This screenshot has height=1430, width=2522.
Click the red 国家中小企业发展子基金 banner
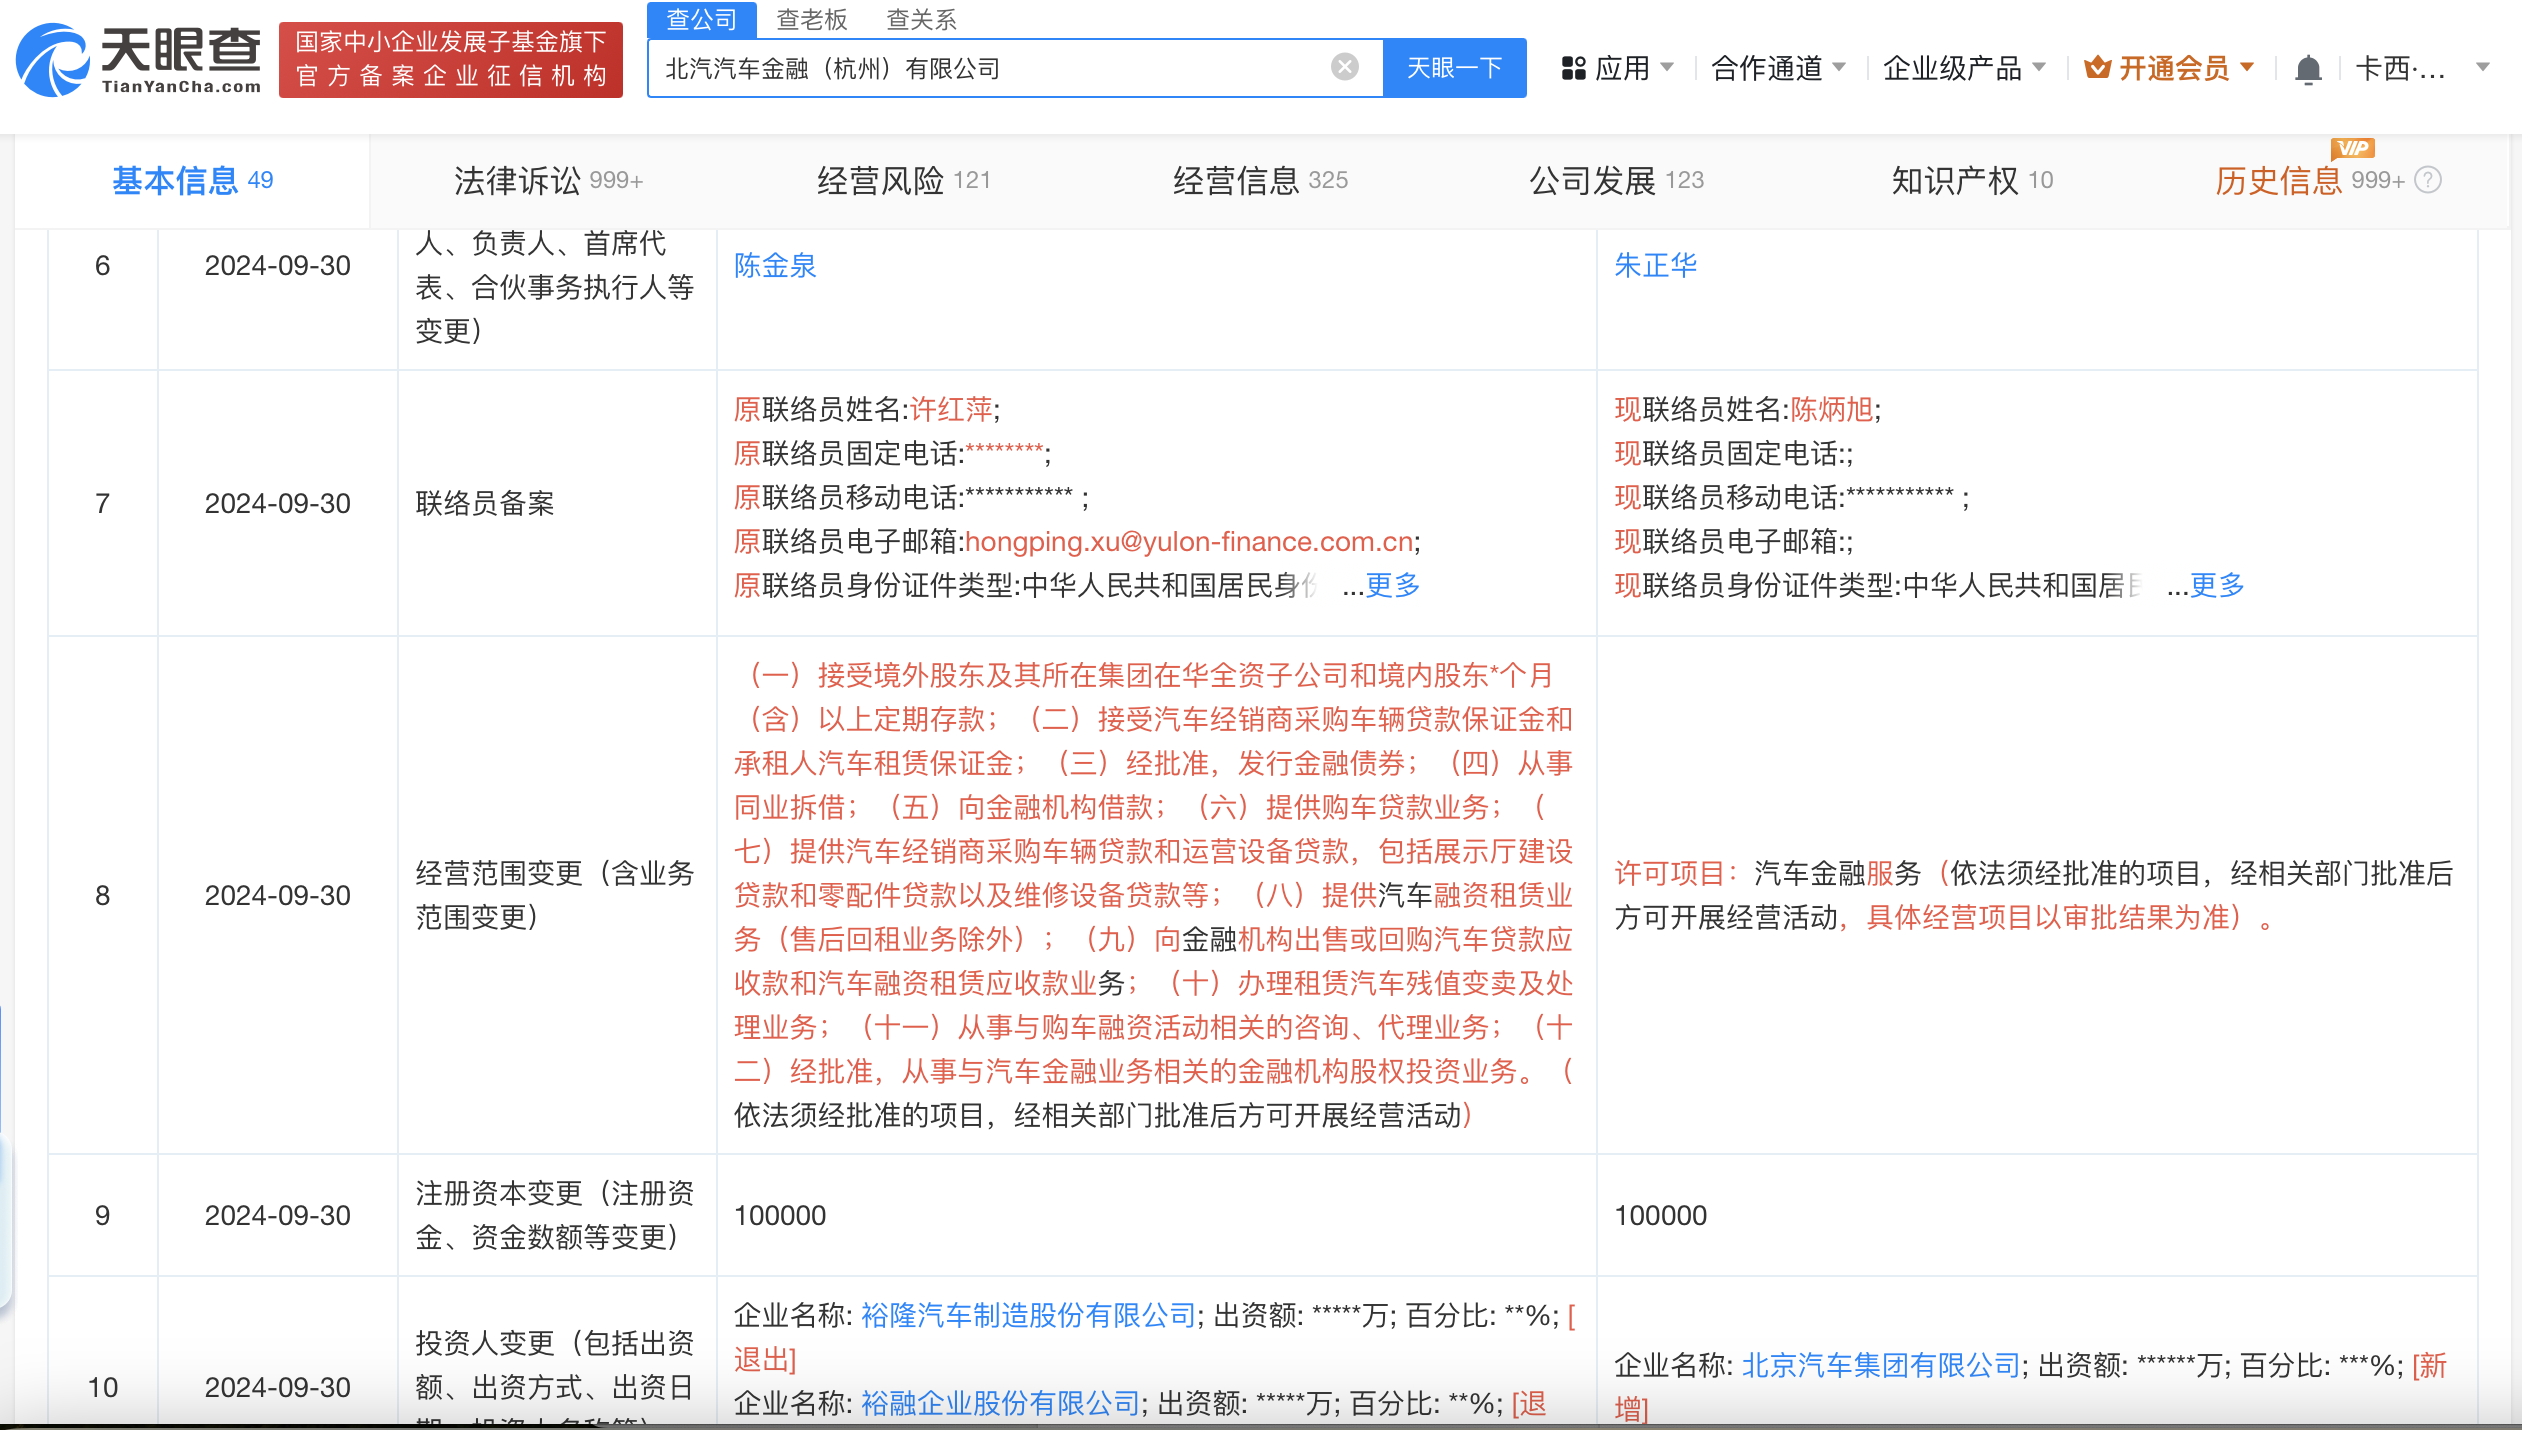[x=451, y=59]
